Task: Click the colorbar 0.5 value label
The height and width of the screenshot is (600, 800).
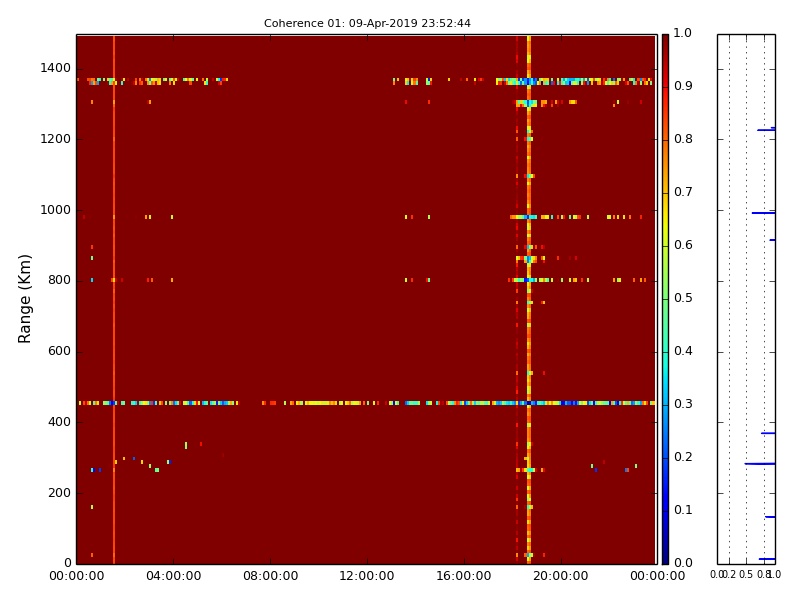Action: point(683,298)
